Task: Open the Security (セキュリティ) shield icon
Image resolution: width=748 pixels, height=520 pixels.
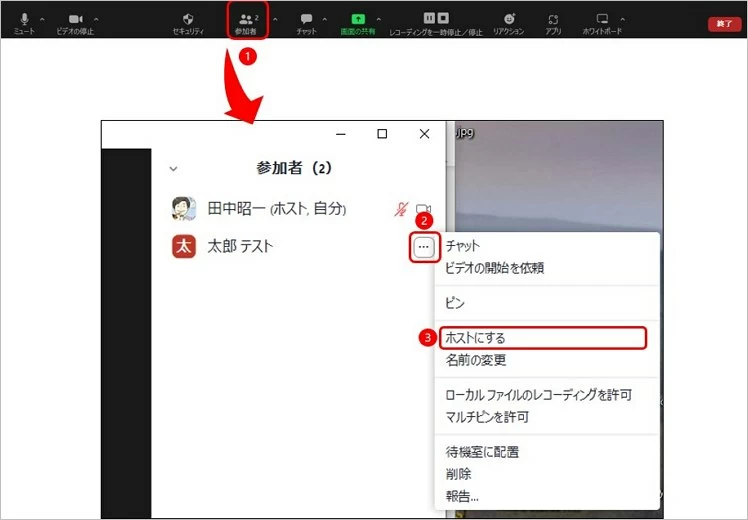Action: 188,19
